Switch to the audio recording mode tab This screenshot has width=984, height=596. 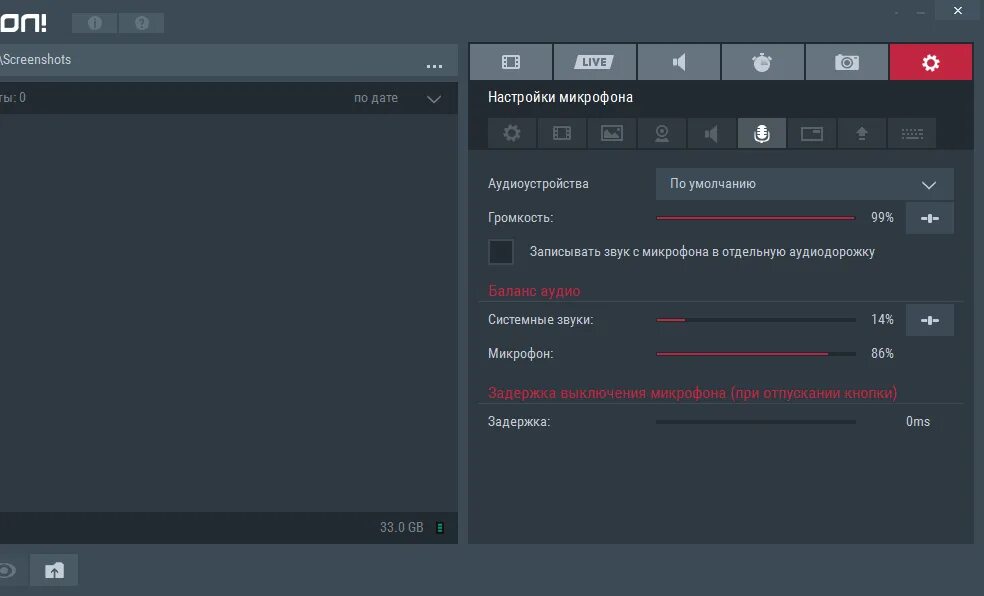(678, 61)
